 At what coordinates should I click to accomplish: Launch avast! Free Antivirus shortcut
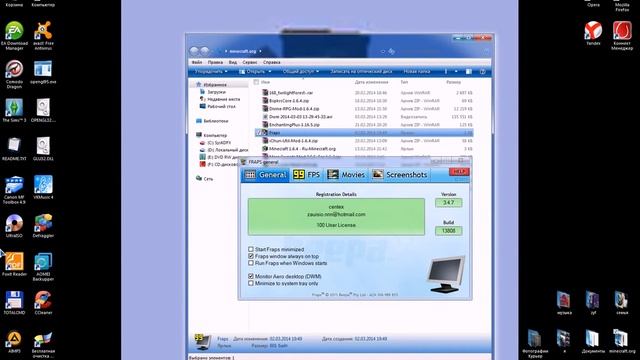point(43,36)
